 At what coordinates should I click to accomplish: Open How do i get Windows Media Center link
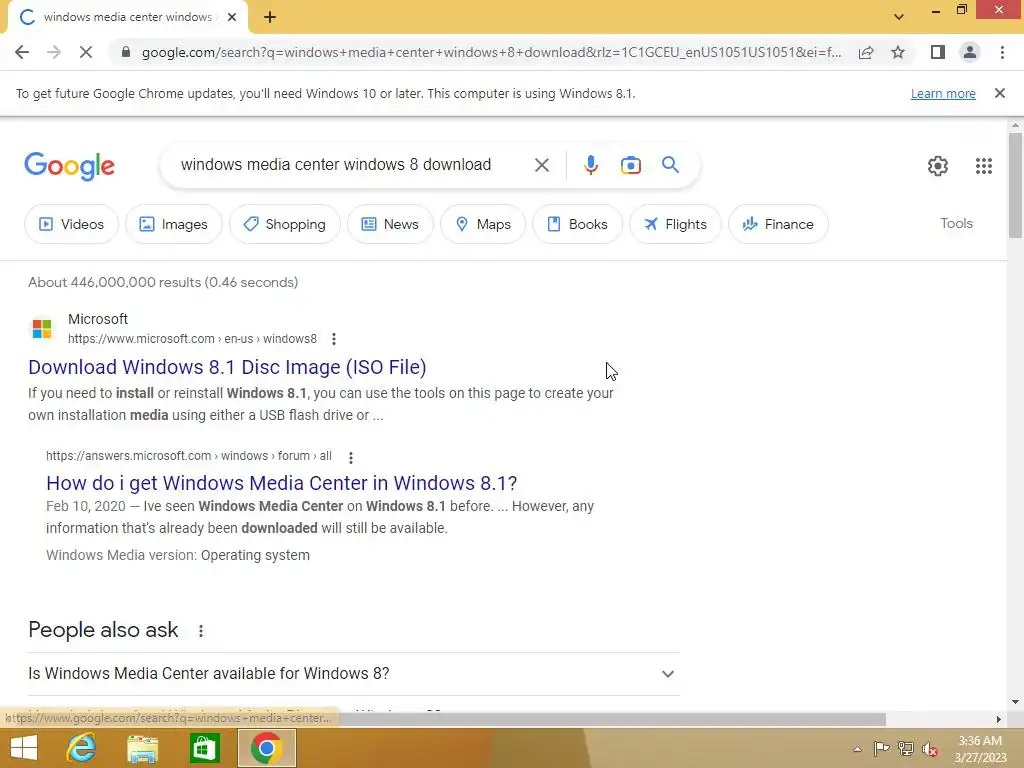(281, 483)
